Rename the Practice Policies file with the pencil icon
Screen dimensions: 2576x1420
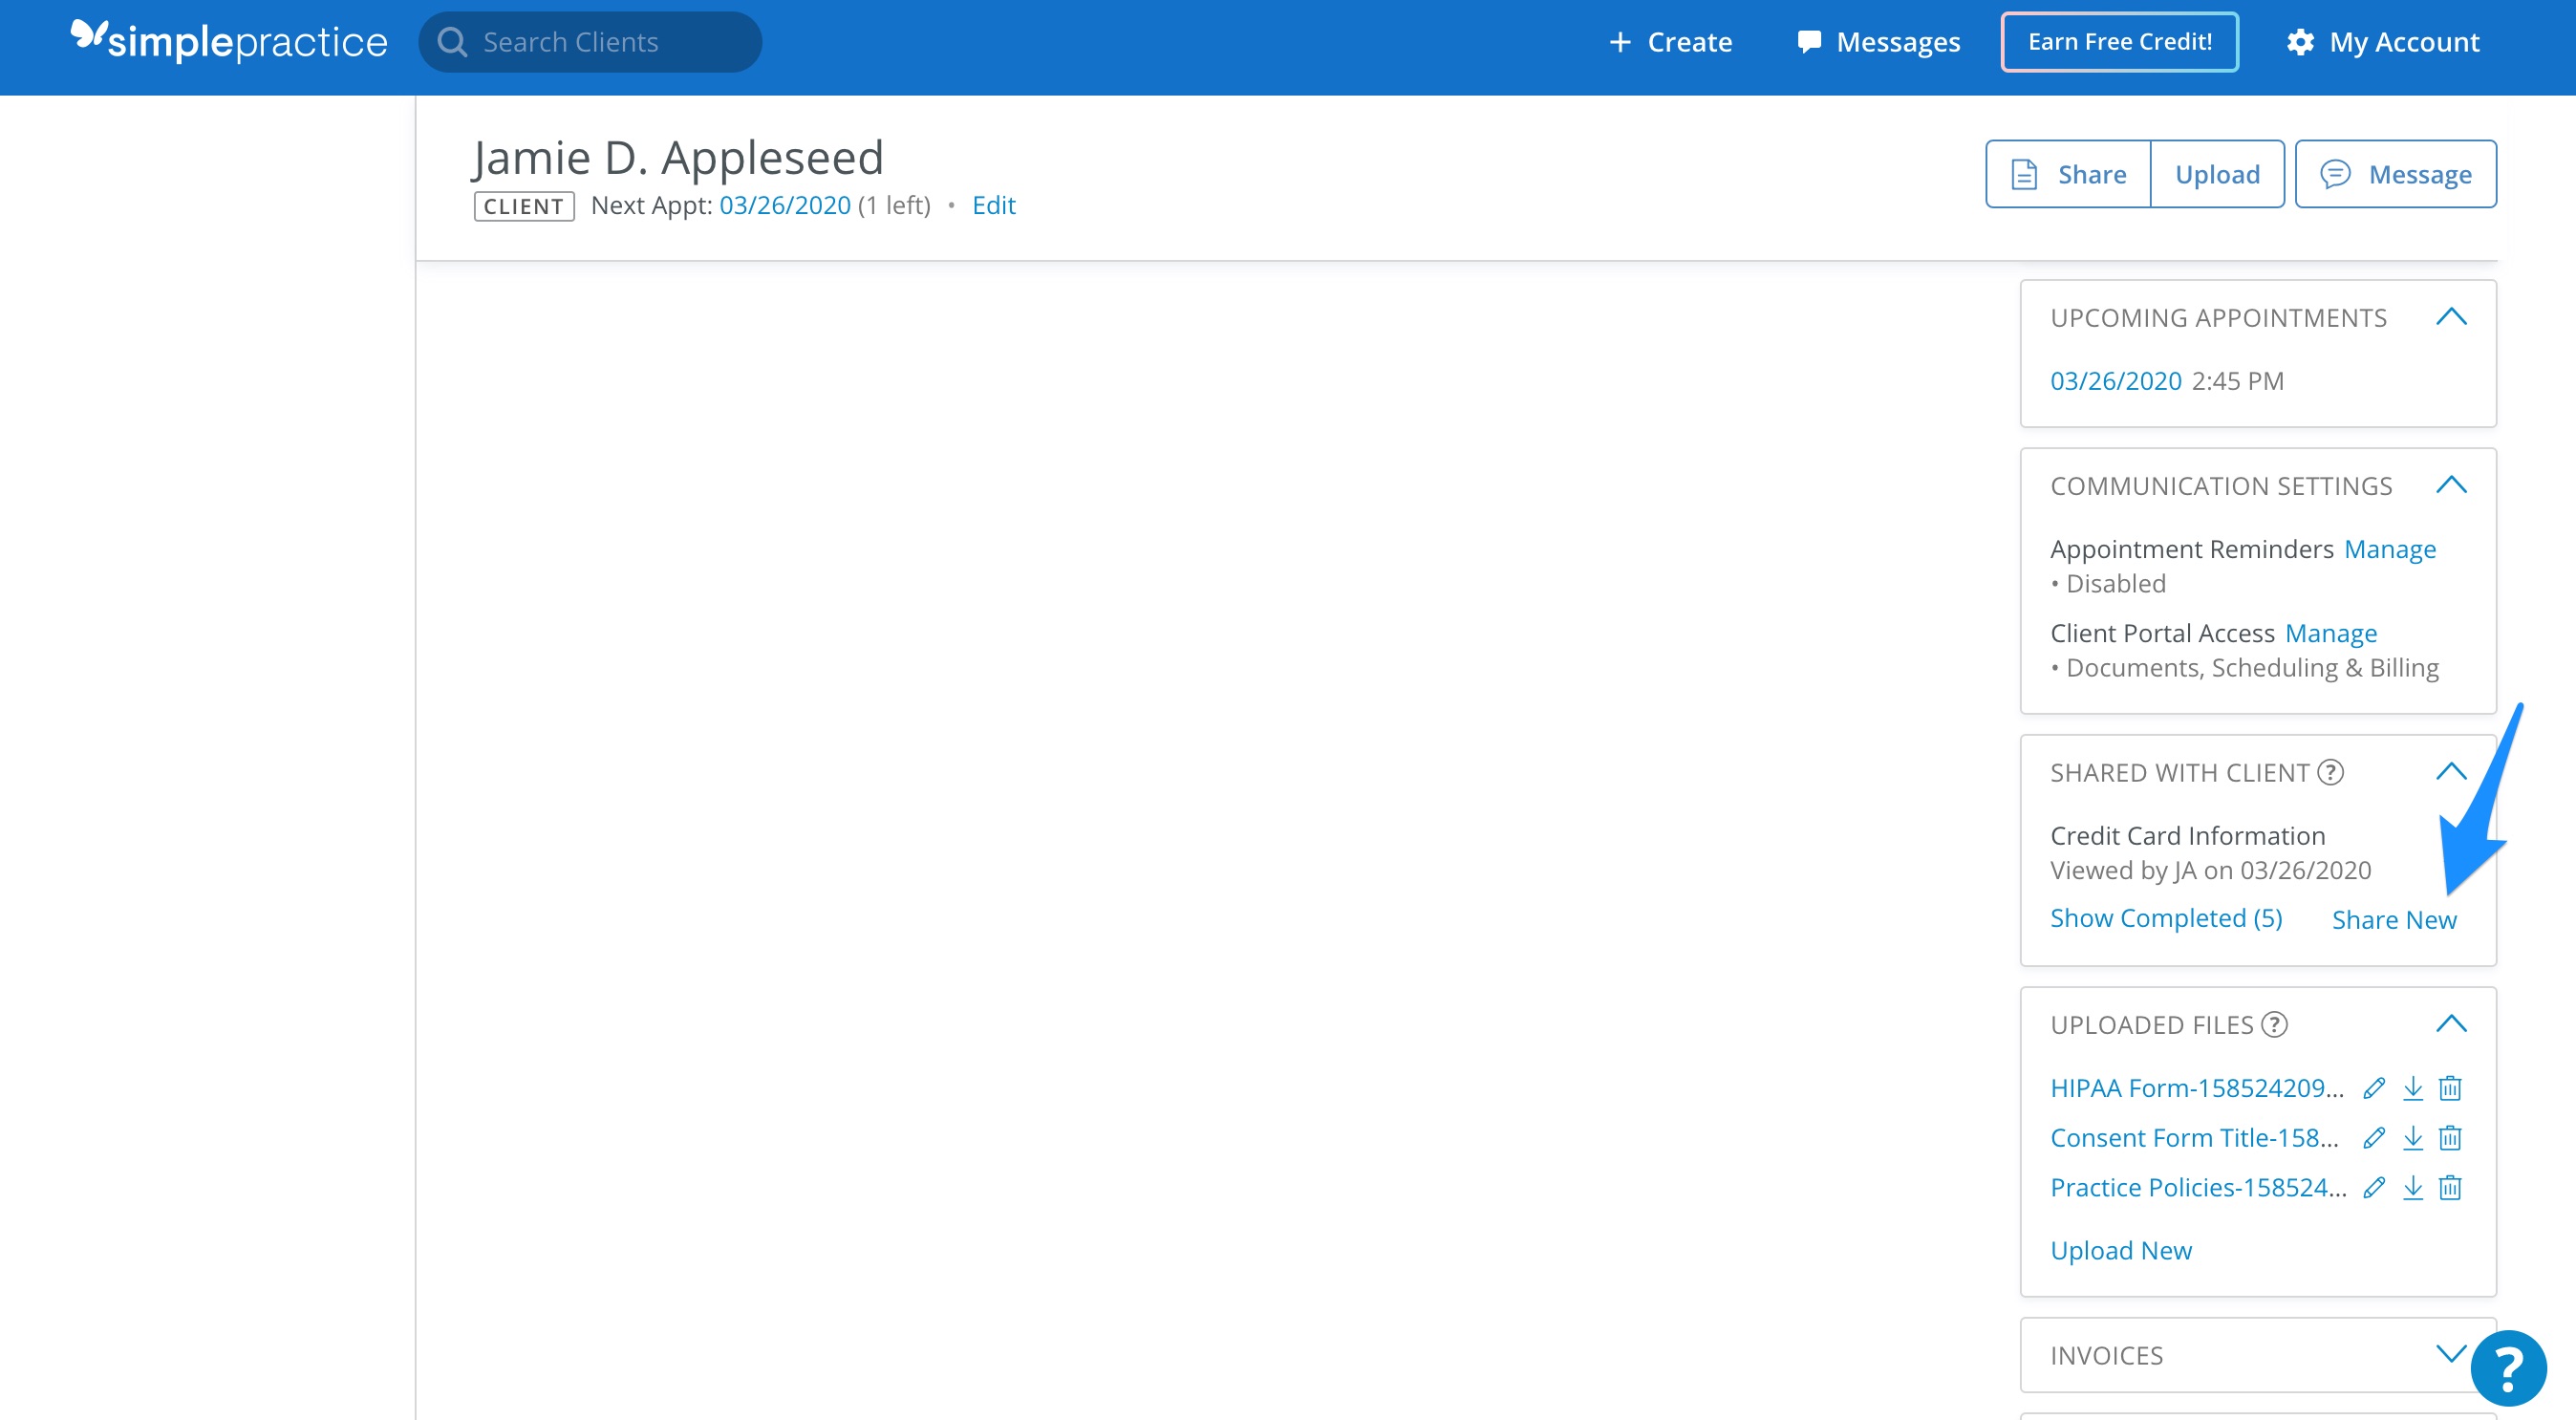pyautogui.click(x=2373, y=1188)
